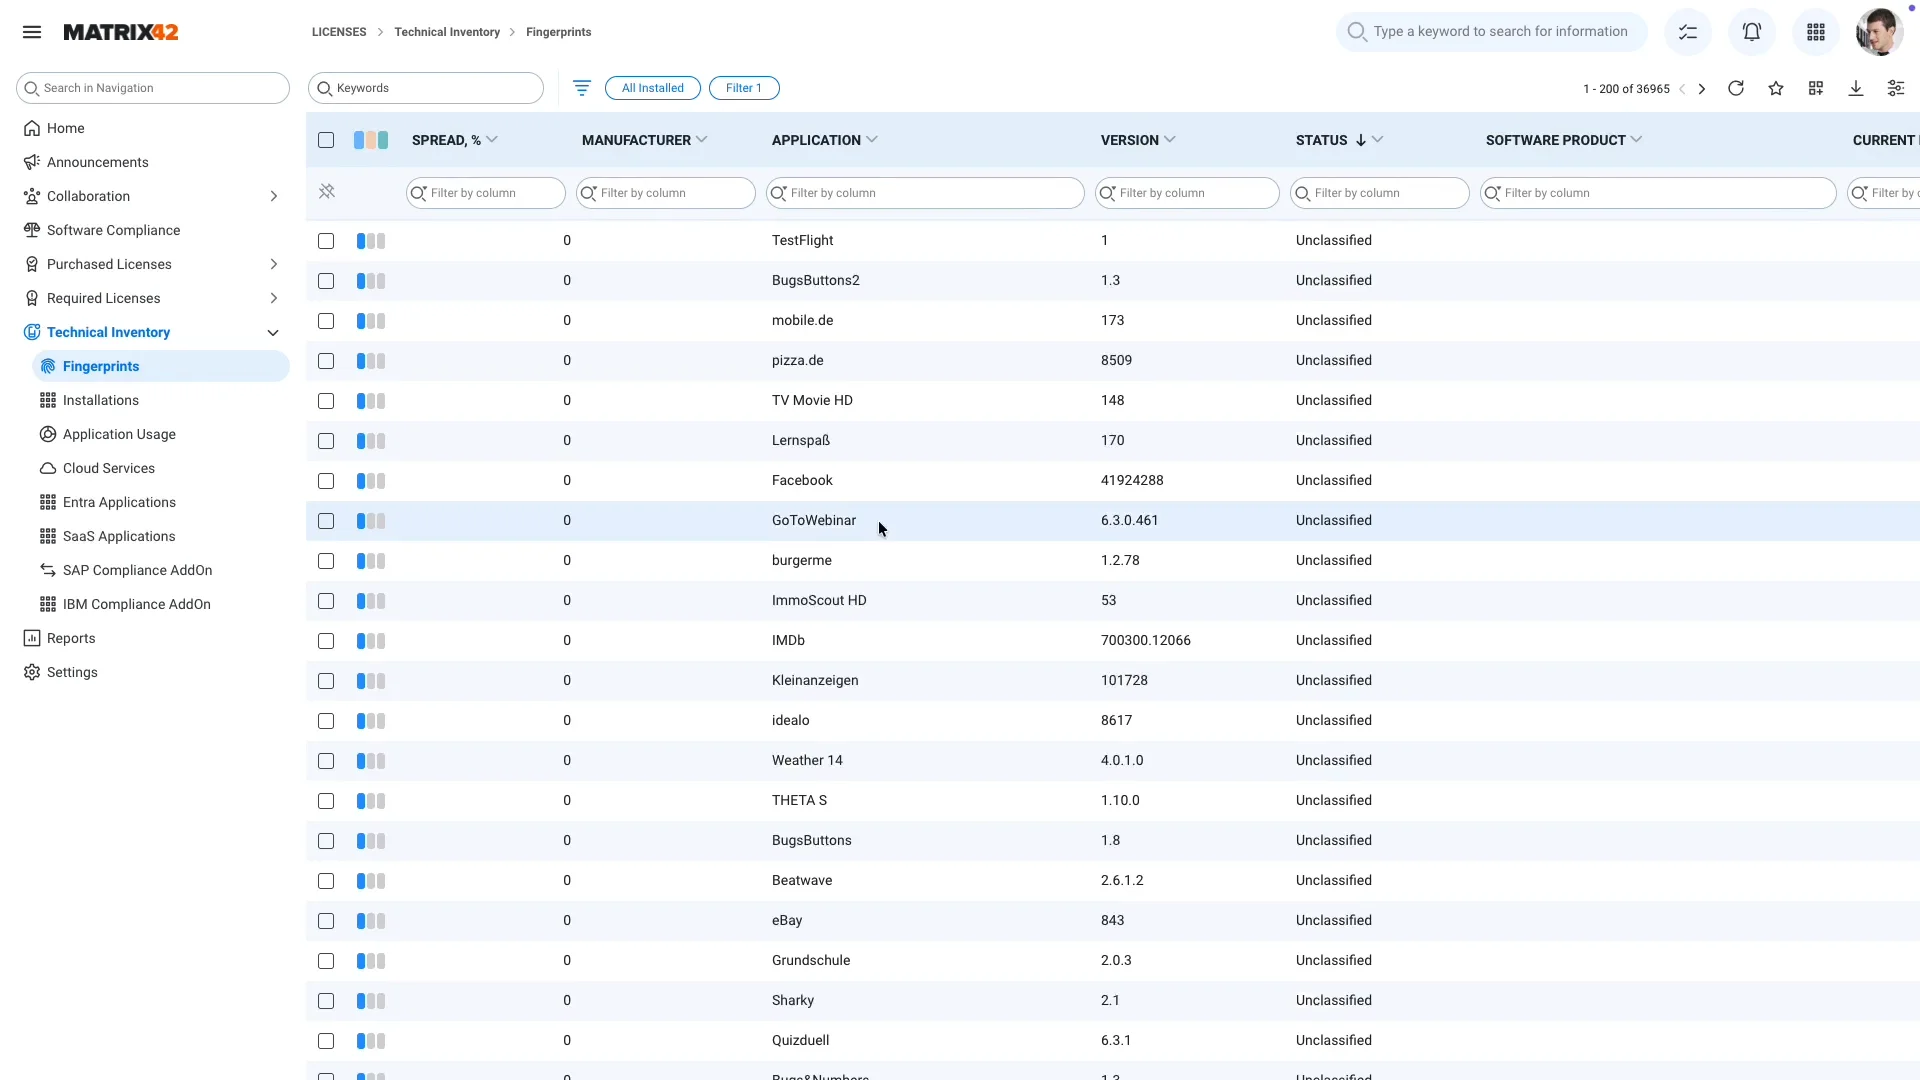1920x1080 pixels.
Task: Open Home in the navigation
Action: click(65, 128)
